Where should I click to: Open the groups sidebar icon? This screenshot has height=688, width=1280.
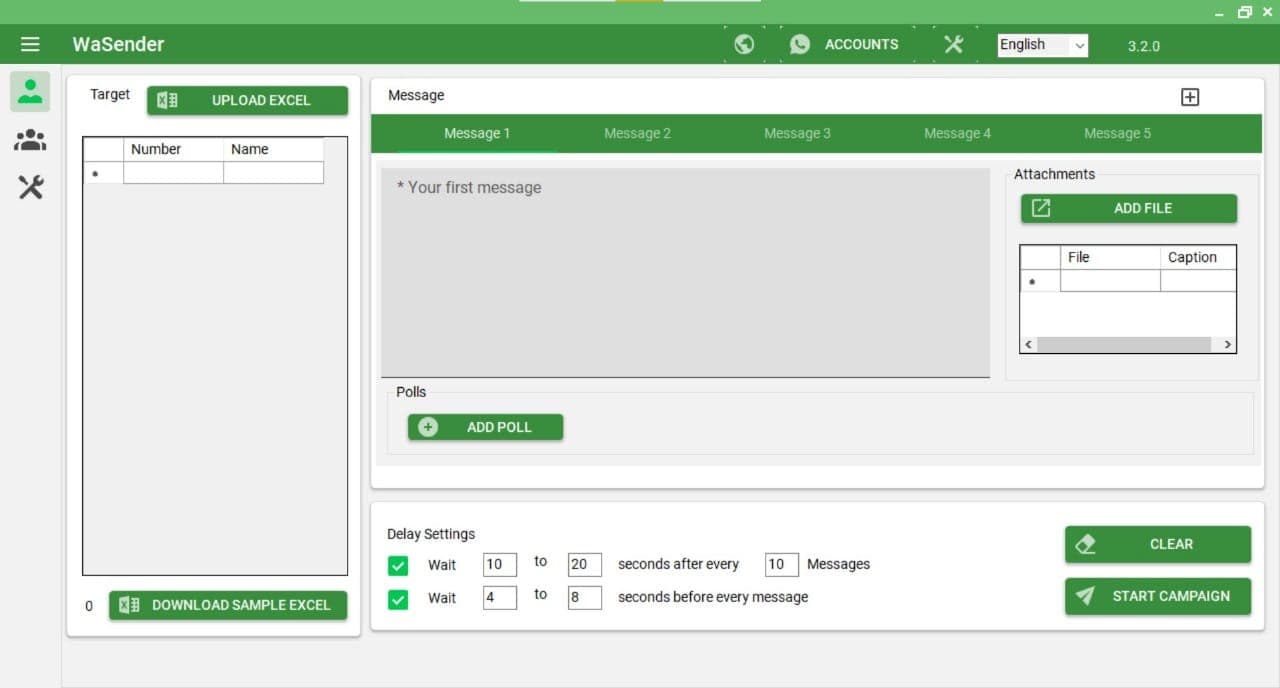(x=30, y=140)
